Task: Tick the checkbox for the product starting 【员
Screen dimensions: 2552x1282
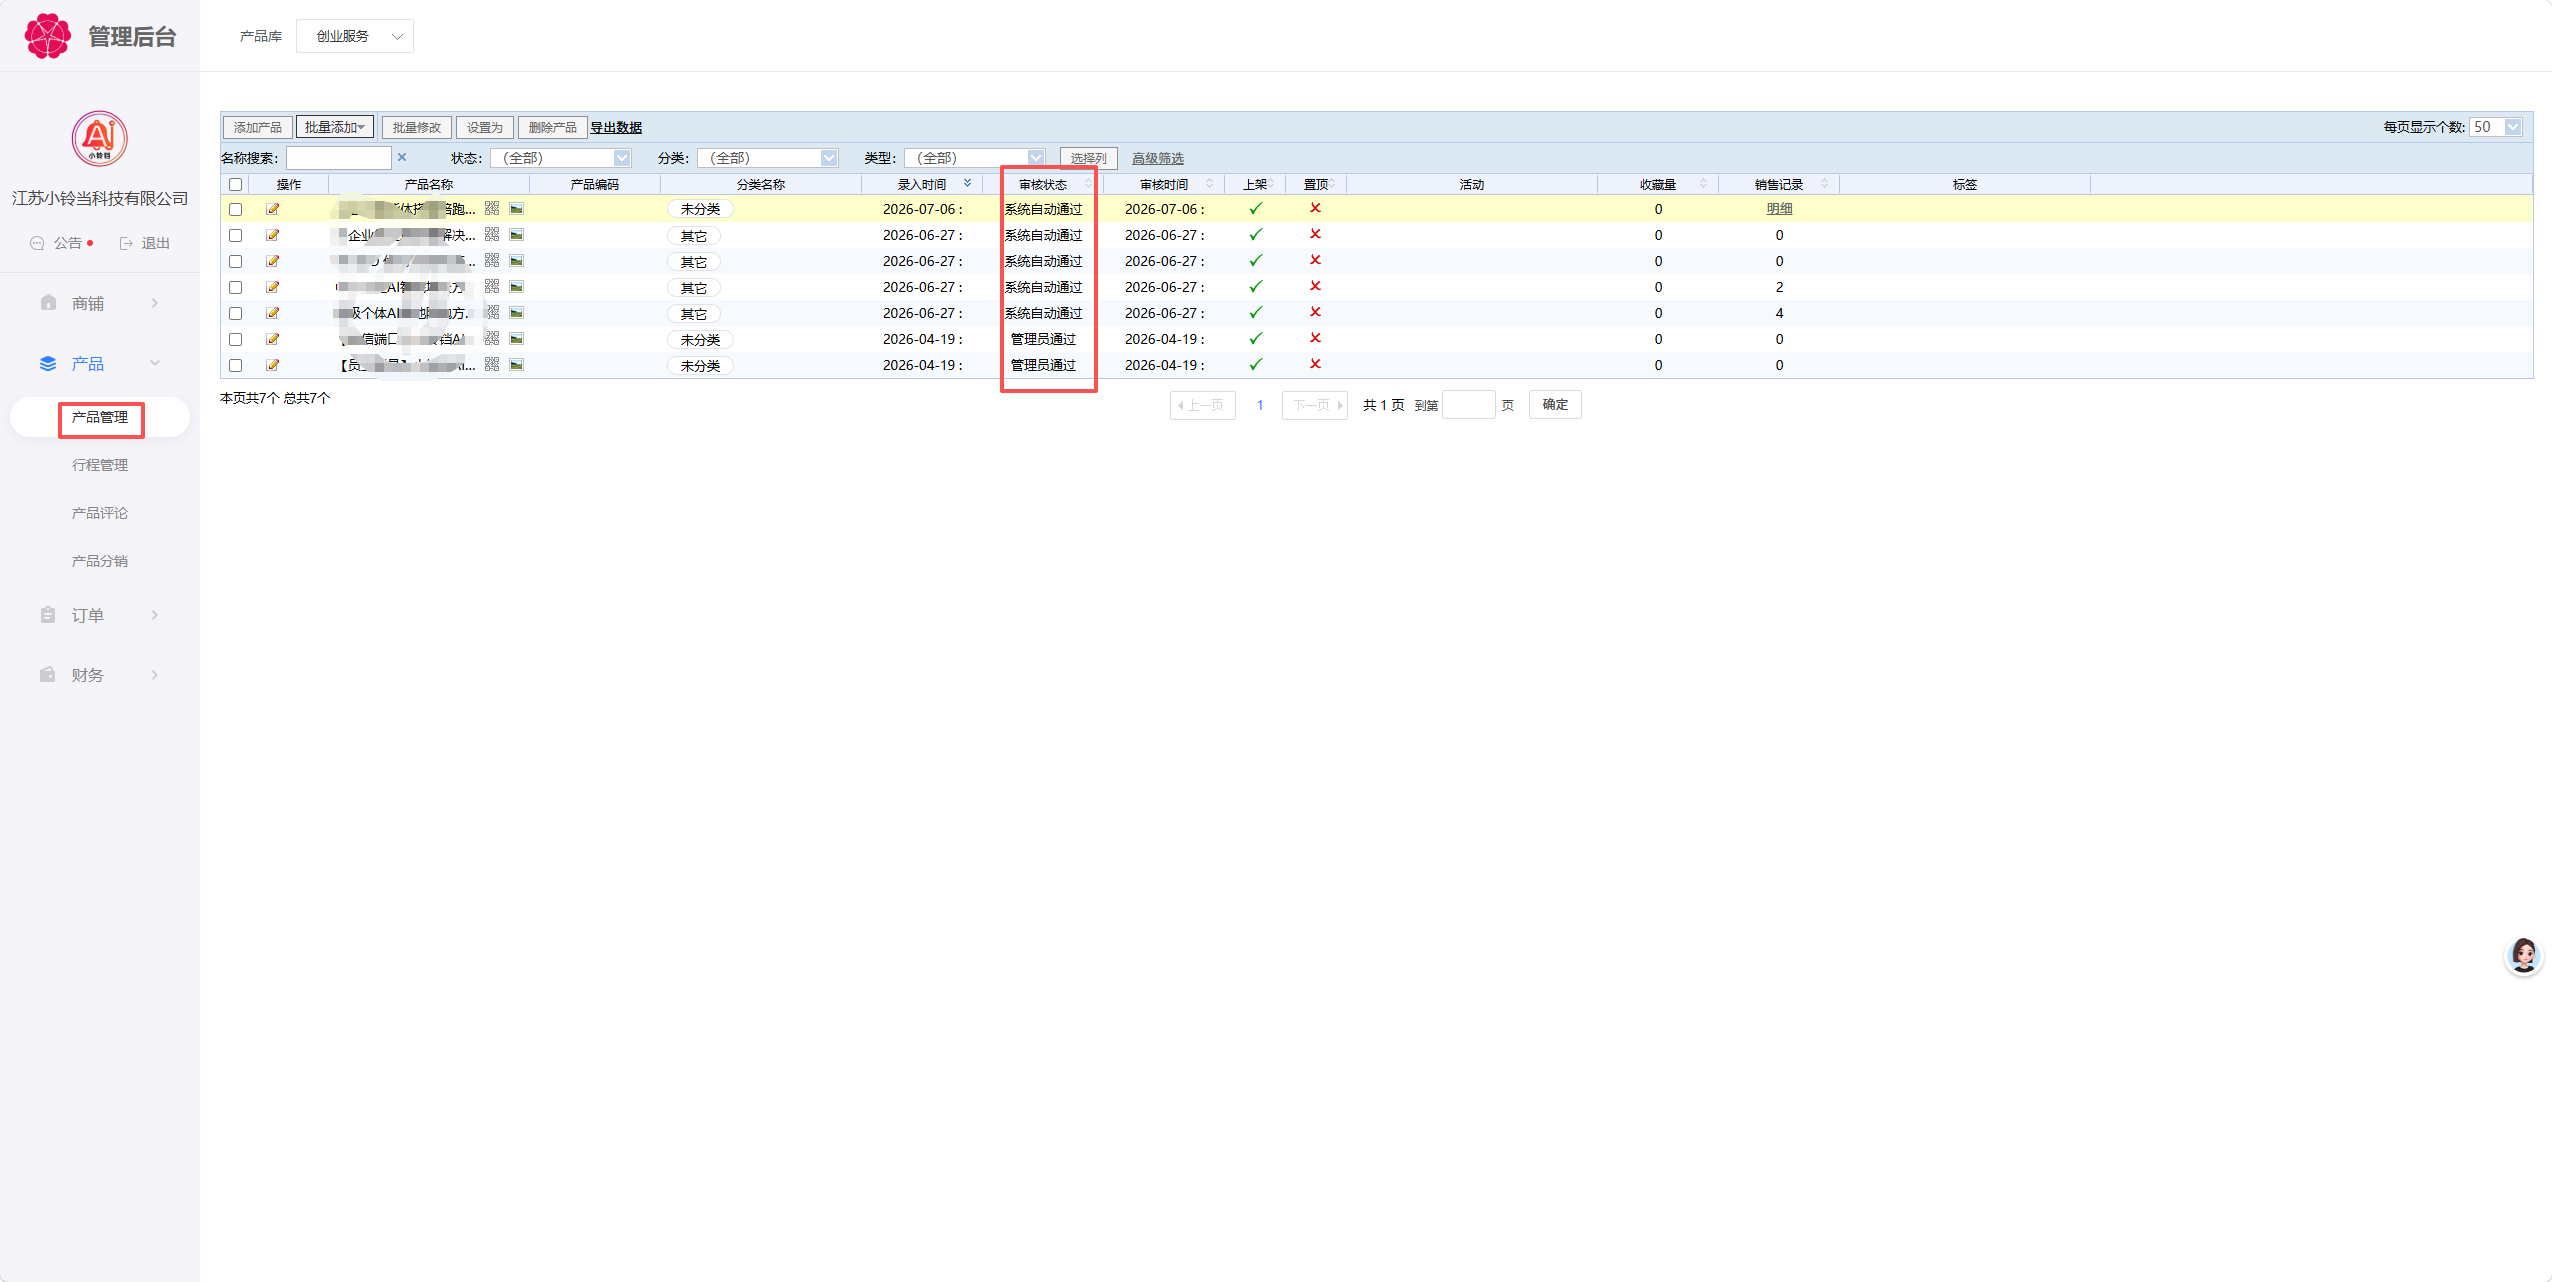Action: (236, 365)
